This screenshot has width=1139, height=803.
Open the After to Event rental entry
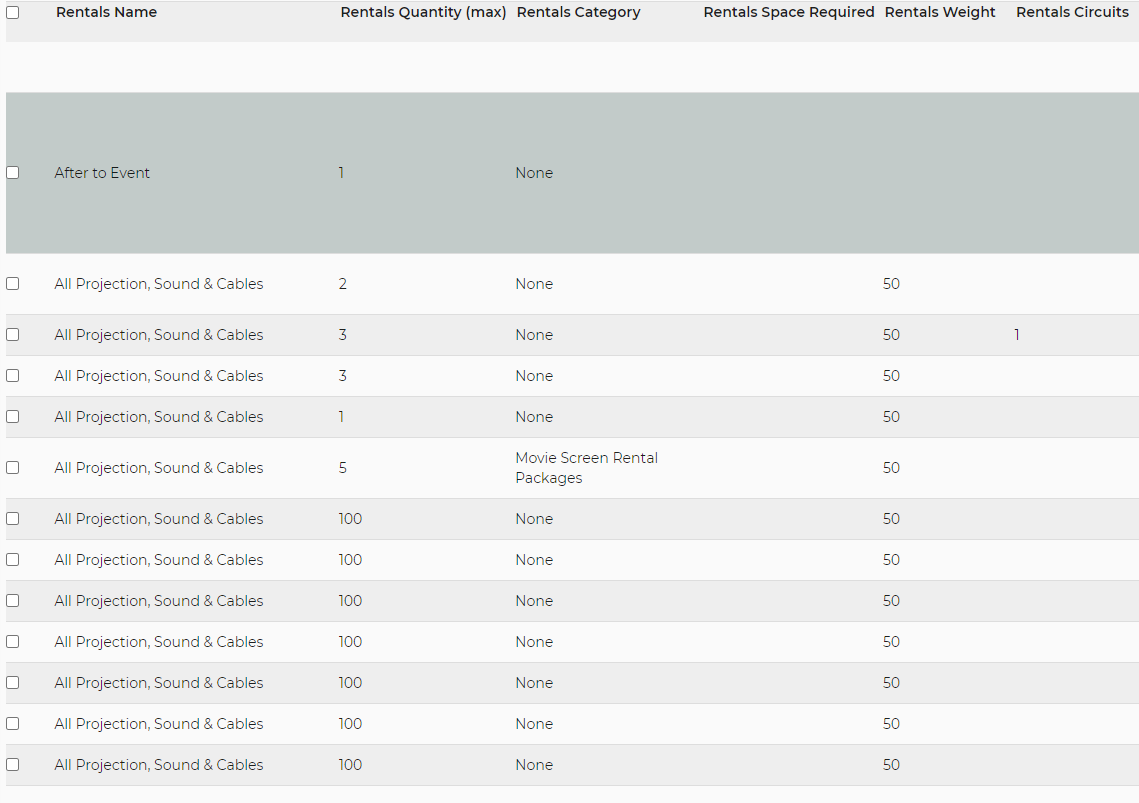(102, 173)
